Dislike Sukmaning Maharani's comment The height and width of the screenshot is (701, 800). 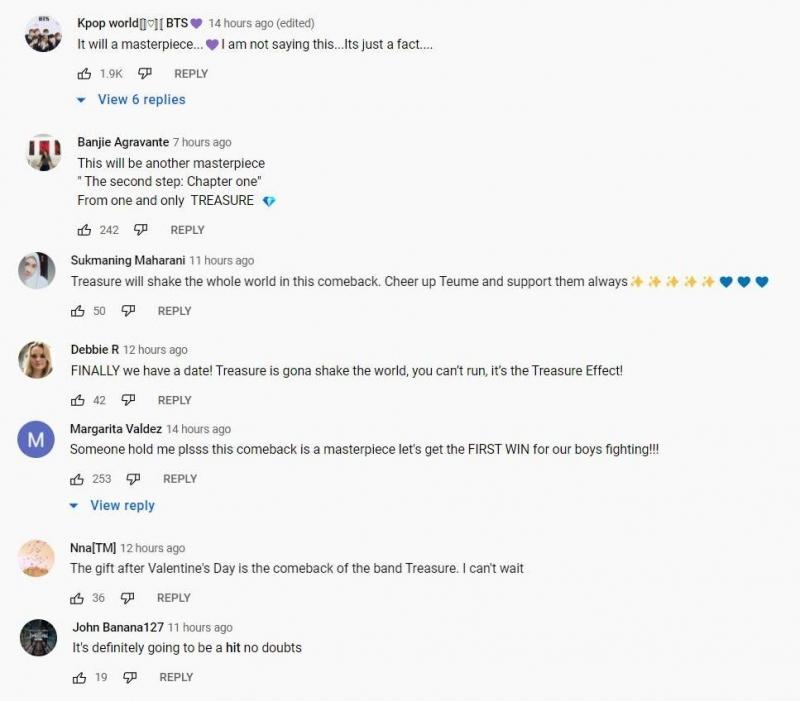tap(128, 311)
